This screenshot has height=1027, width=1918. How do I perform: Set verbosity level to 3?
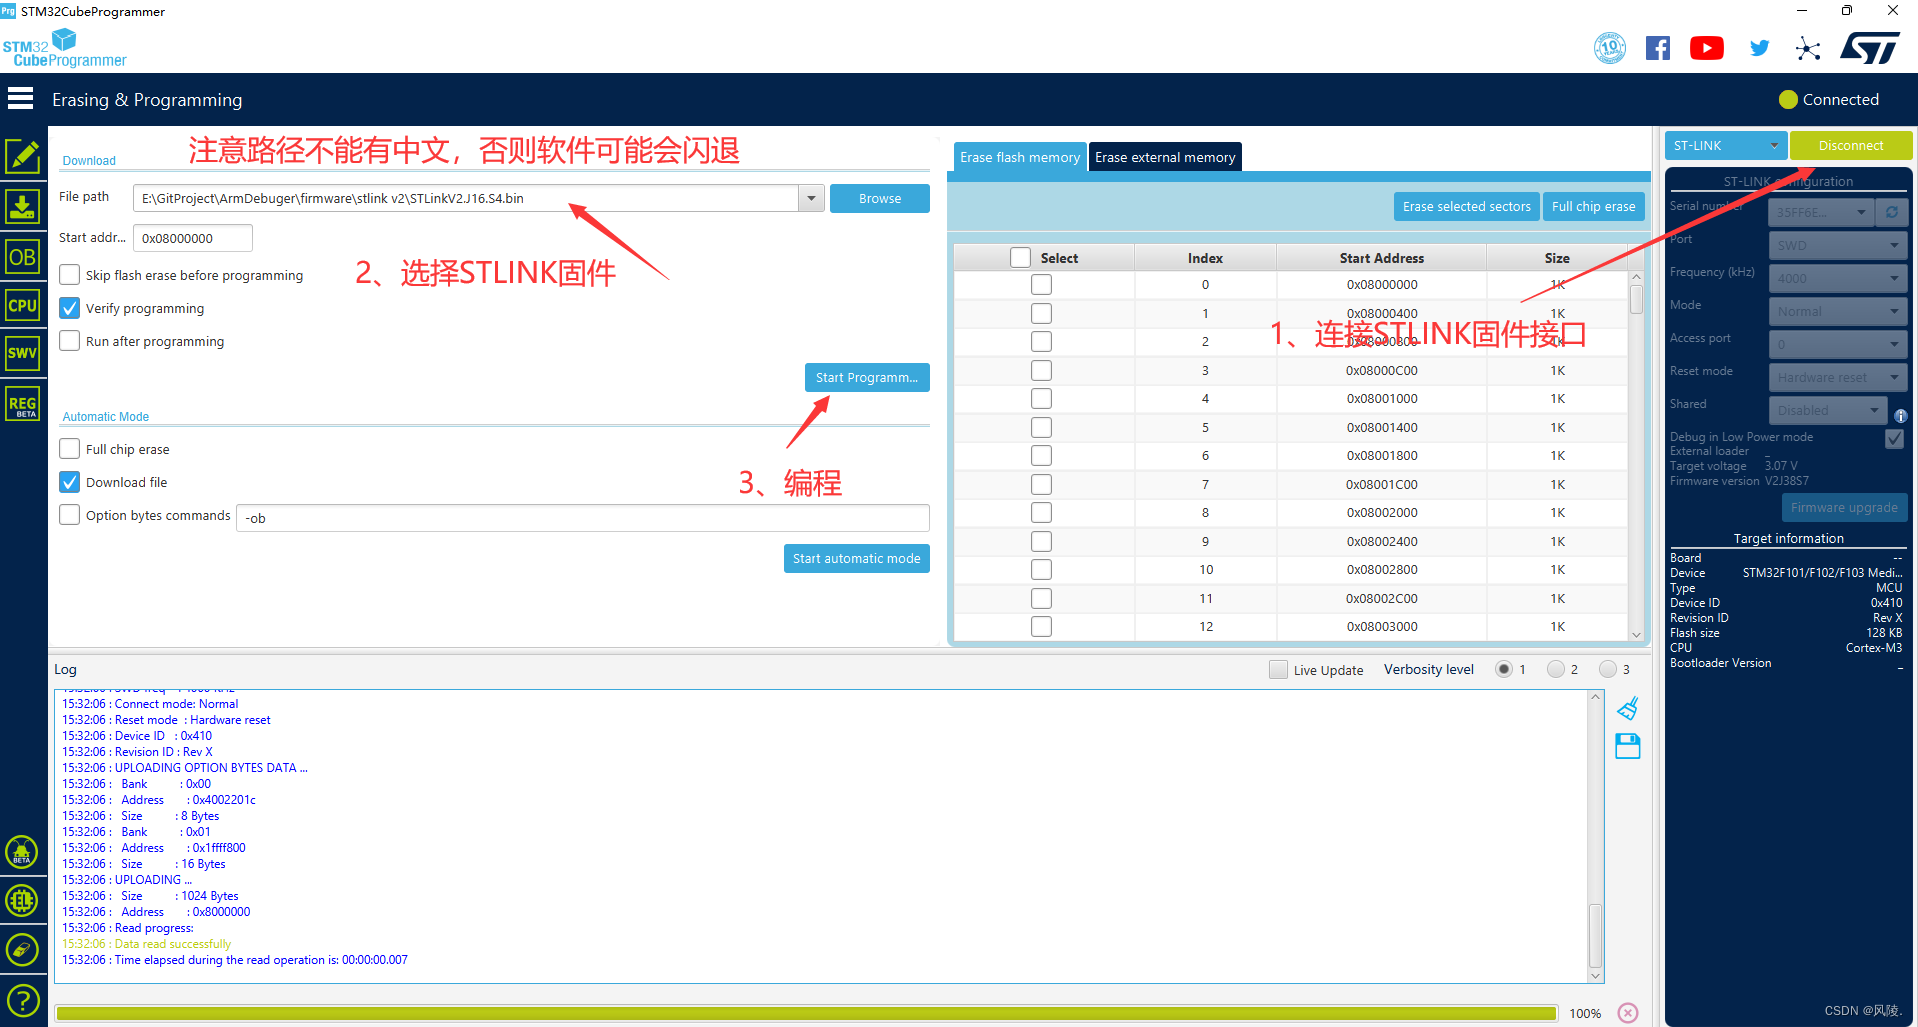click(x=1607, y=669)
